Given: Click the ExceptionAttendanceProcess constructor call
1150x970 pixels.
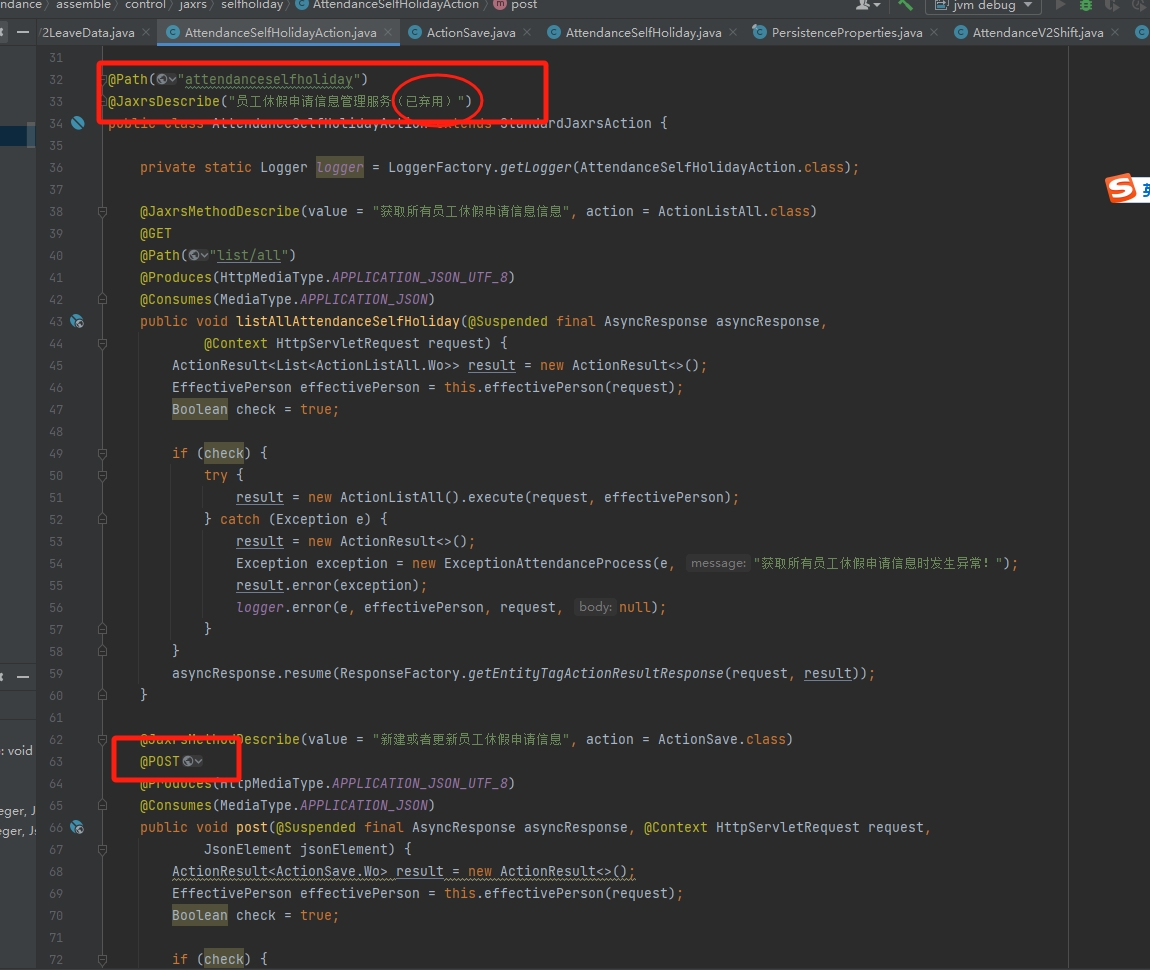Looking at the screenshot, I should click(547, 563).
